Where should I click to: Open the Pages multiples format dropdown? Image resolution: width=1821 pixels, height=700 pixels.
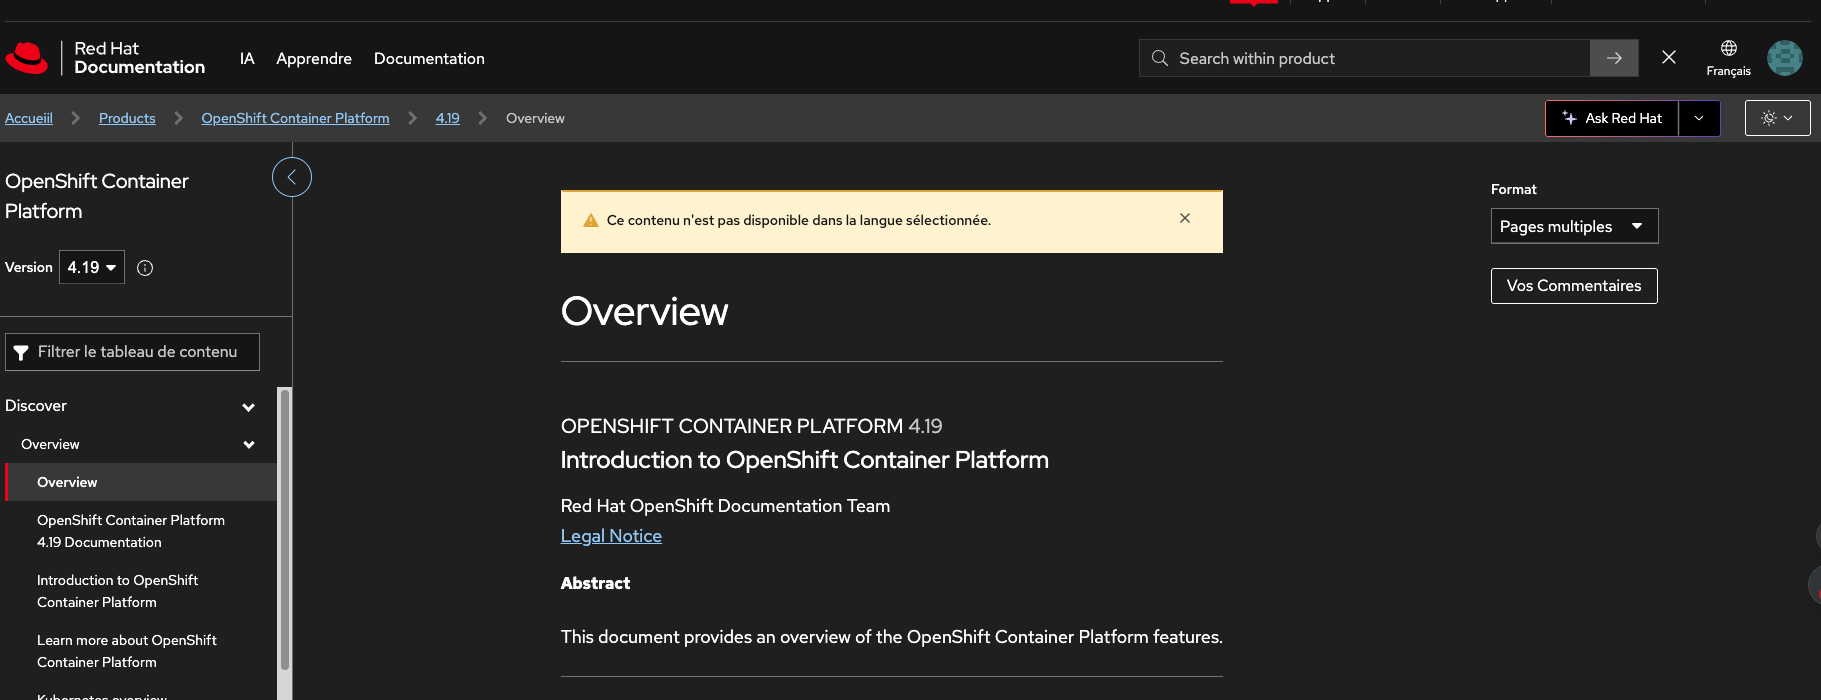click(1573, 226)
